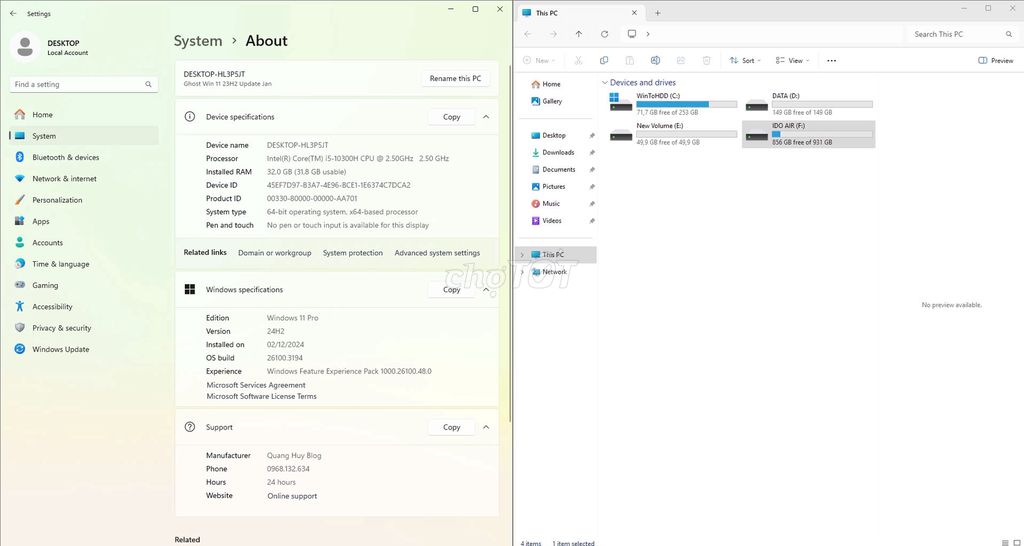Copy the Windows specifications

point(451,289)
